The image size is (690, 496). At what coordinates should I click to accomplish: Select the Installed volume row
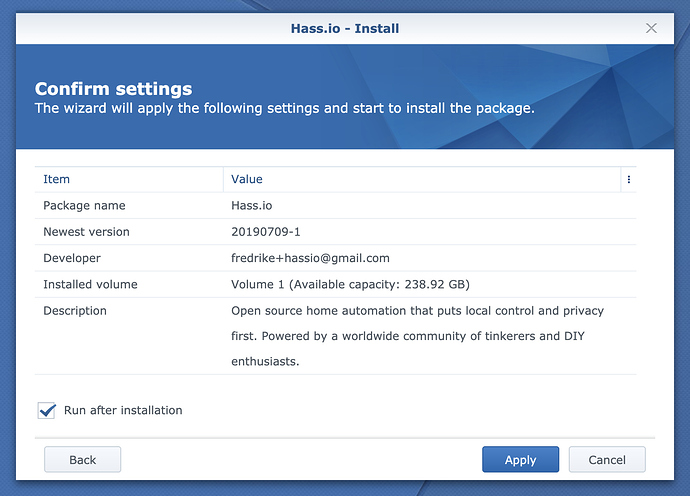(x=335, y=284)
